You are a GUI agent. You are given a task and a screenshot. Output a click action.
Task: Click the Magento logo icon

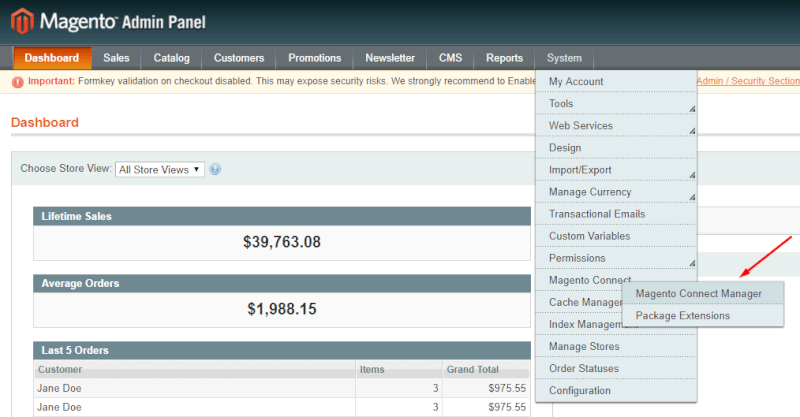pos(22,21)
